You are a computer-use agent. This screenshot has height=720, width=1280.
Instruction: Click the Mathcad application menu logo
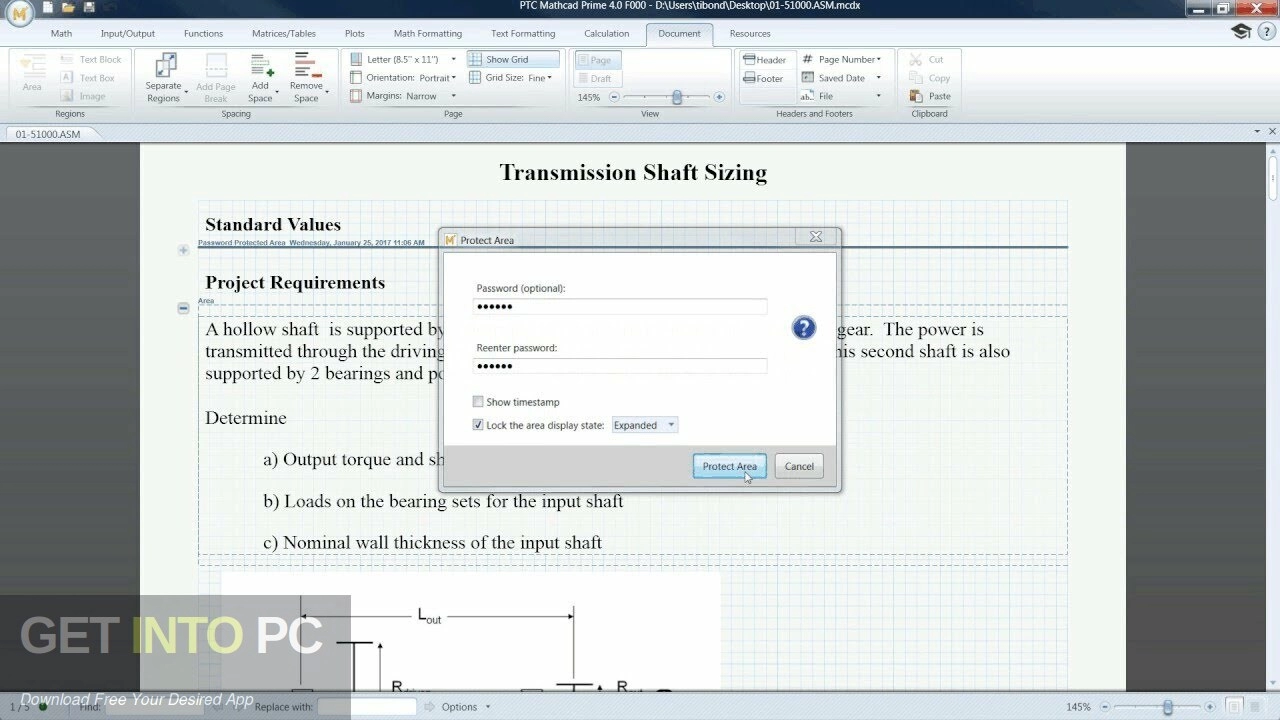(18, 11)
